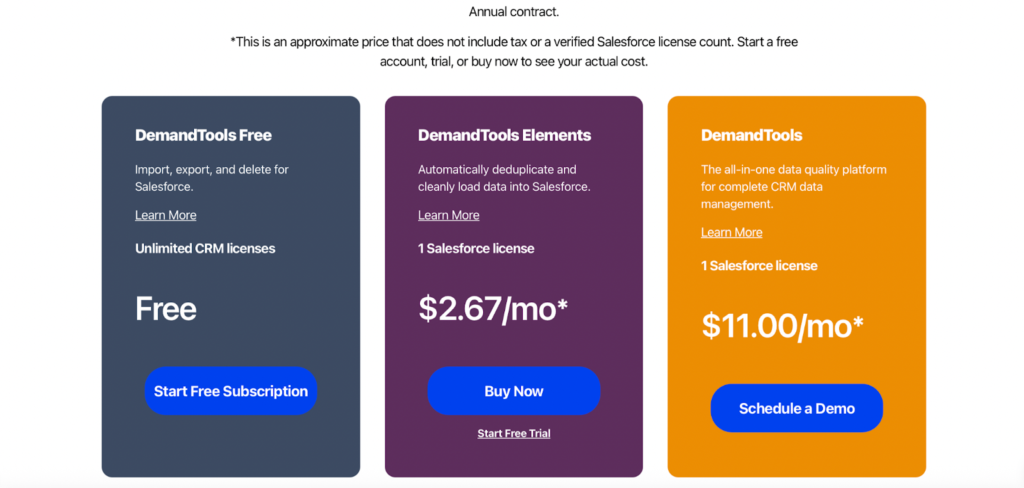
Task: Click Learn More in the orange DemandTools card
Action: pyautogui.click(x=732, y=232)
